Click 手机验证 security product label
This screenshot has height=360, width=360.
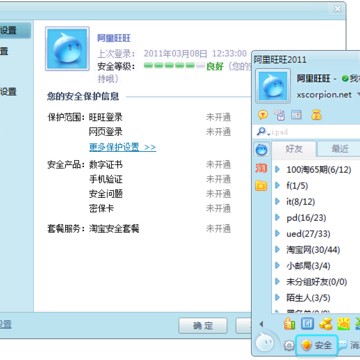pyautogui.click(x=106, y=179)
